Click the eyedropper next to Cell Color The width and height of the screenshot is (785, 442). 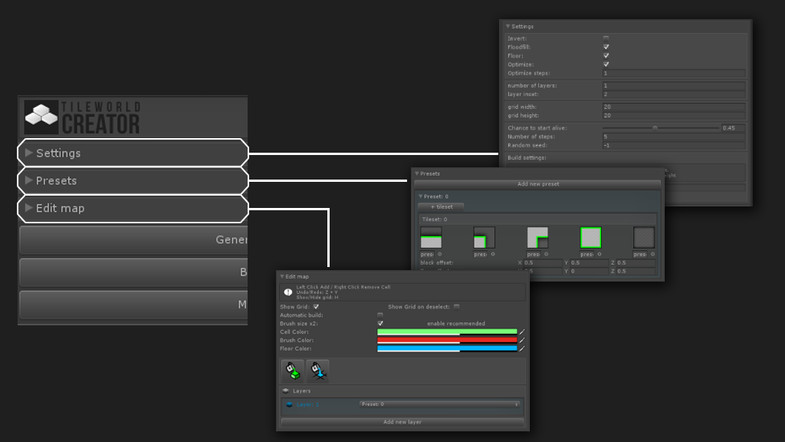pyautogui.click(x=522, y=331)
